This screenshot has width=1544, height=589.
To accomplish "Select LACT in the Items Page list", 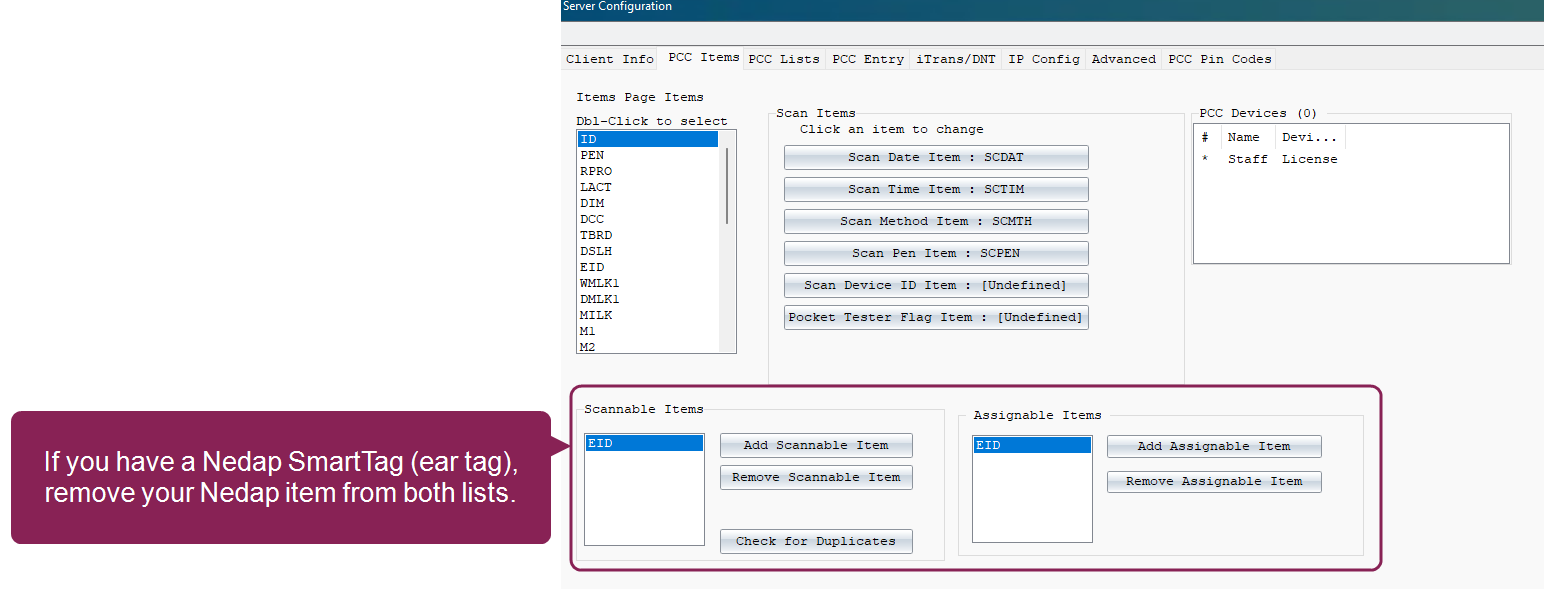I will coord(596,187).
